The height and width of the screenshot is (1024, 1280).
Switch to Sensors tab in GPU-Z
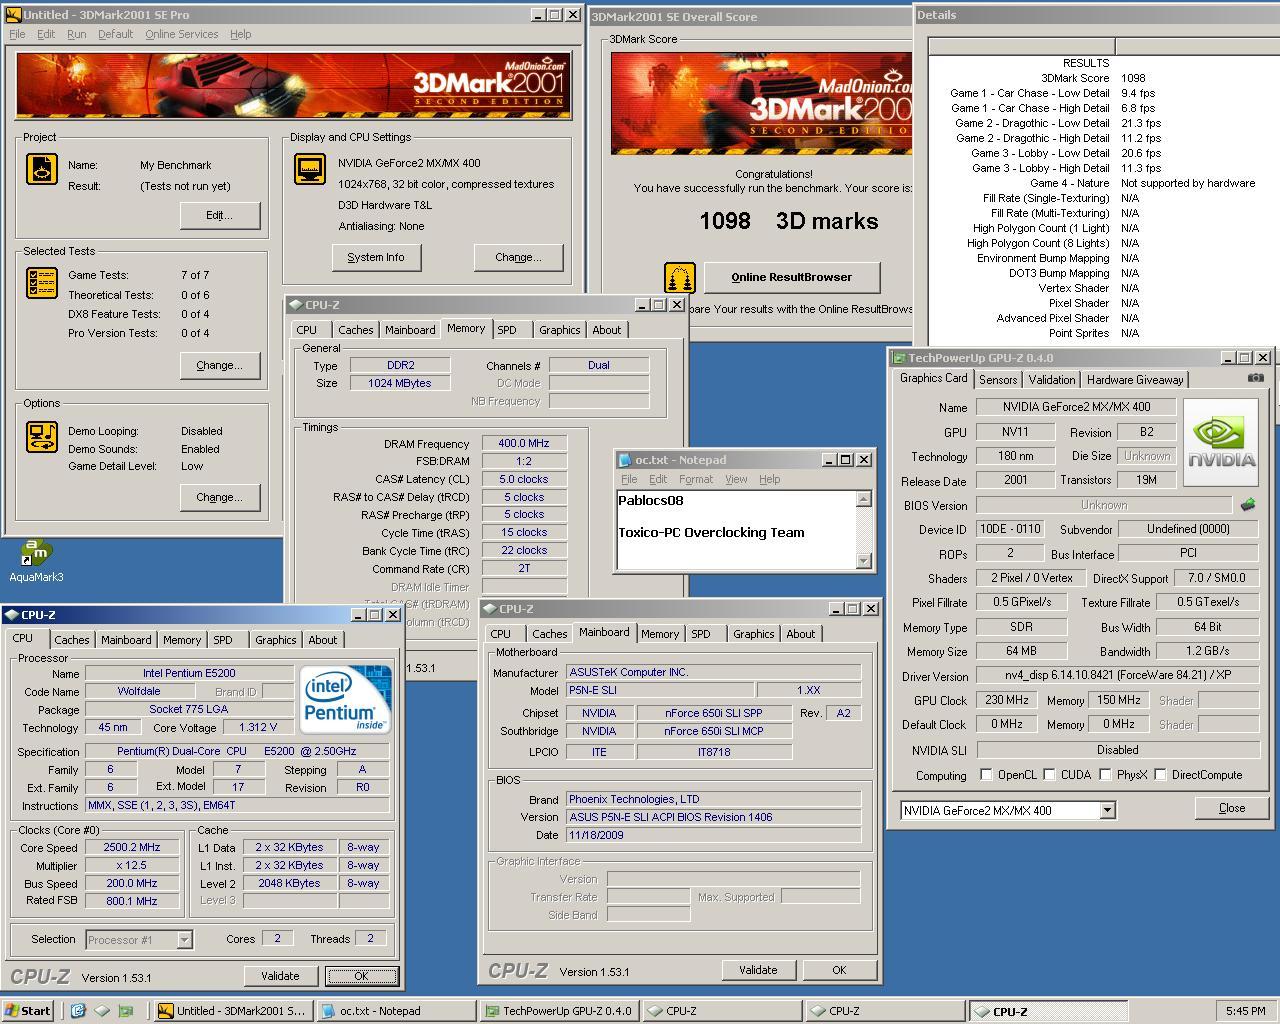998,380
